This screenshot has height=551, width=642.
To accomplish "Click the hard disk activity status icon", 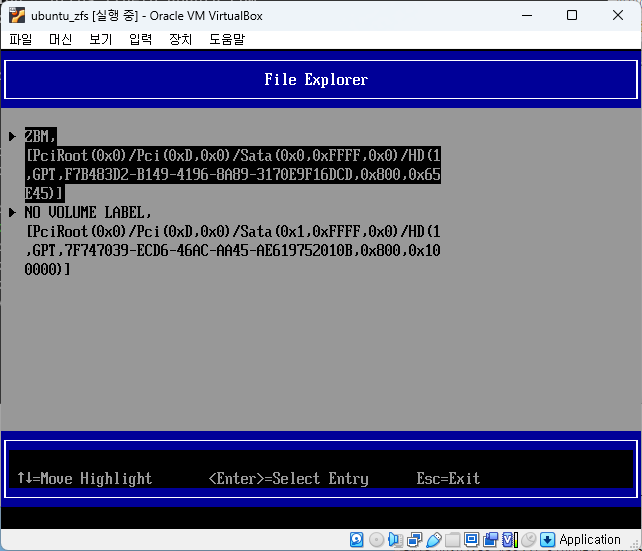I will coord(357,540).
